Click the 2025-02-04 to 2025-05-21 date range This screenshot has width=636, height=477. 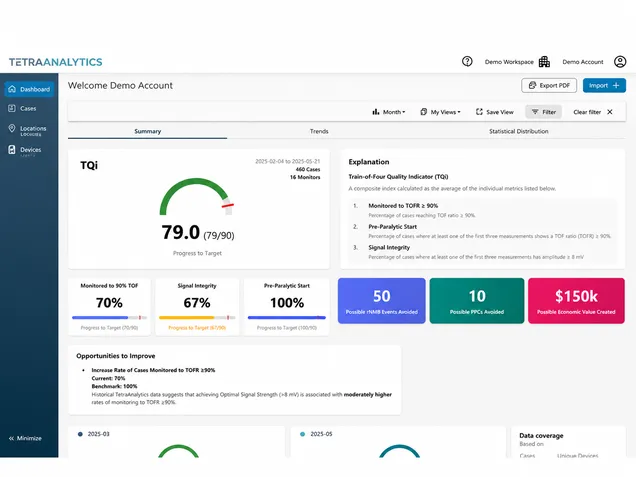(288, 161)
